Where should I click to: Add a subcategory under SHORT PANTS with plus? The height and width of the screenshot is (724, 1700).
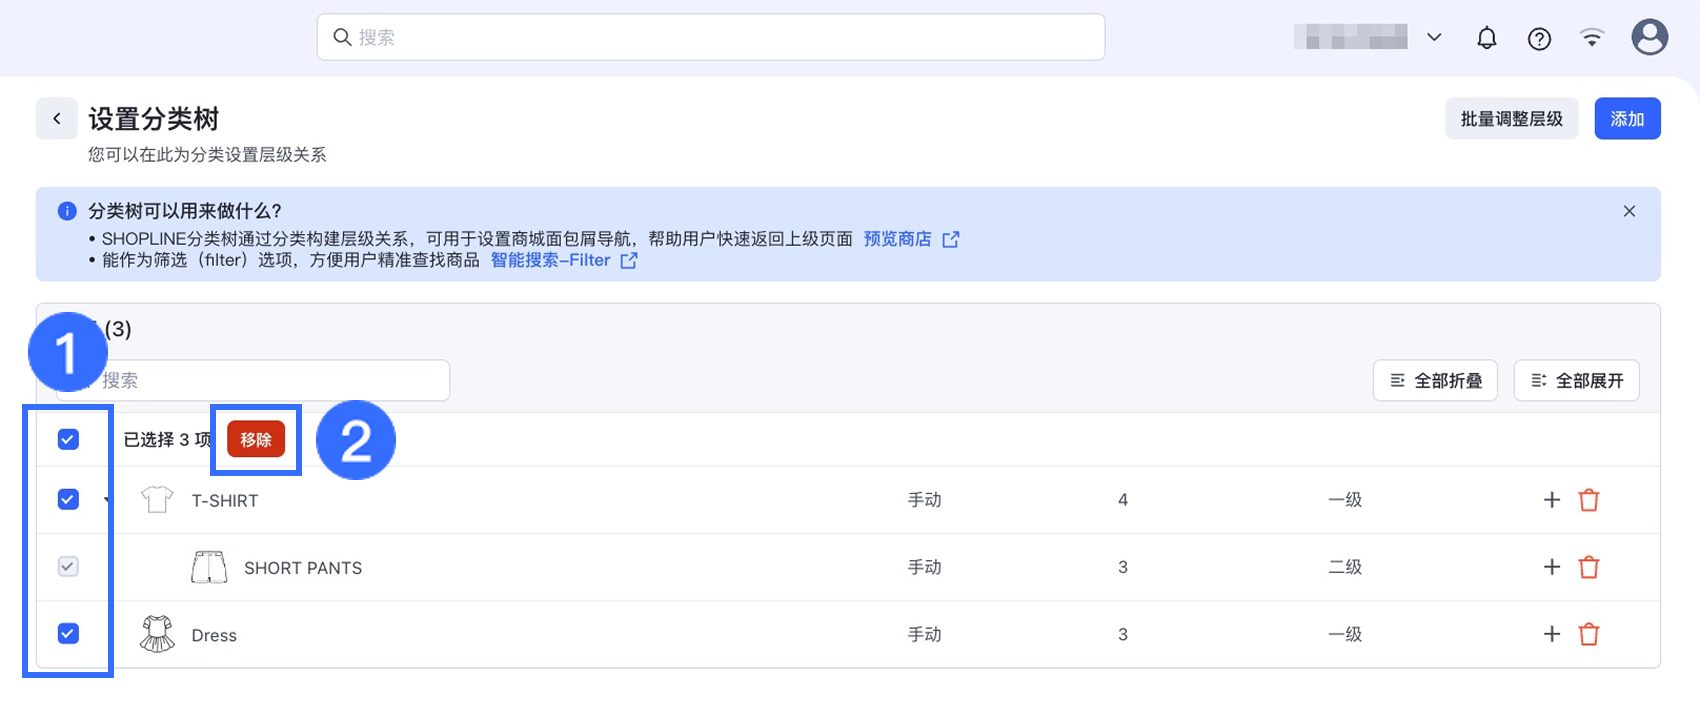1552,567
